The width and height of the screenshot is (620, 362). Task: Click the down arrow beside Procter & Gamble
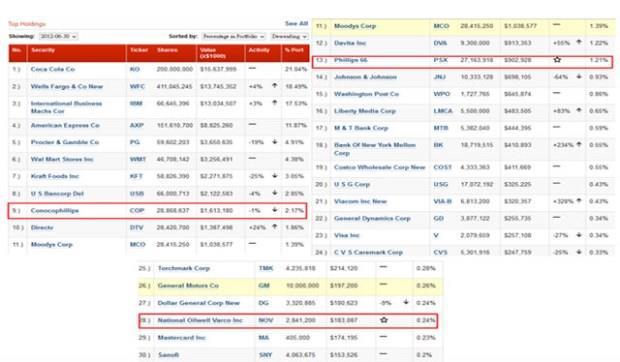[274, 141]
